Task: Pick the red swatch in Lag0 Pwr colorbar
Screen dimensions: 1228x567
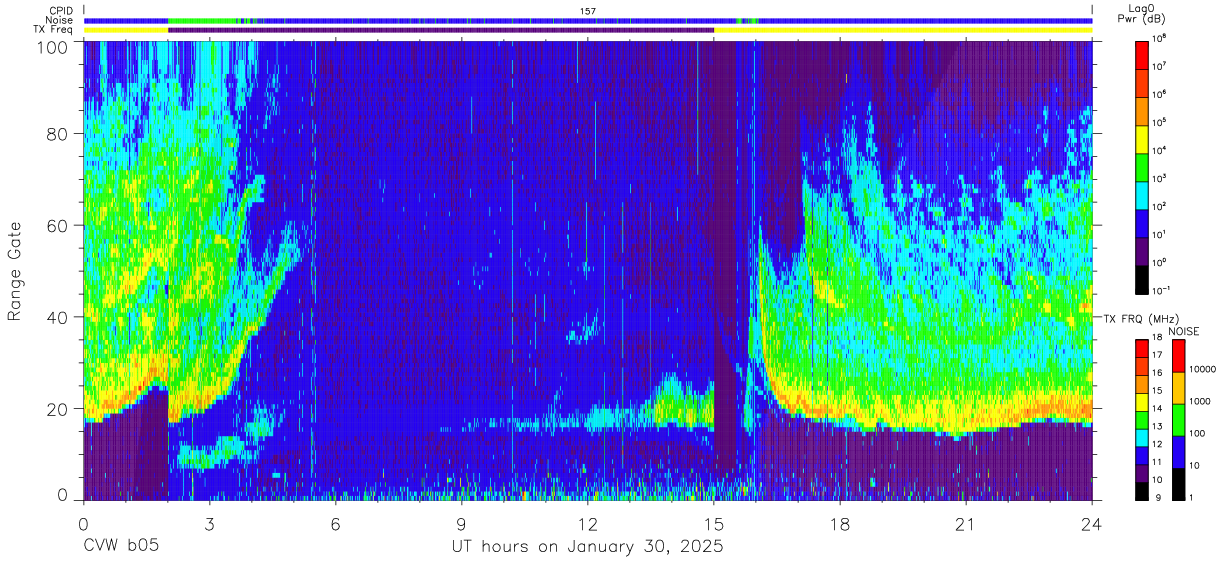Action: (1141, 54)
